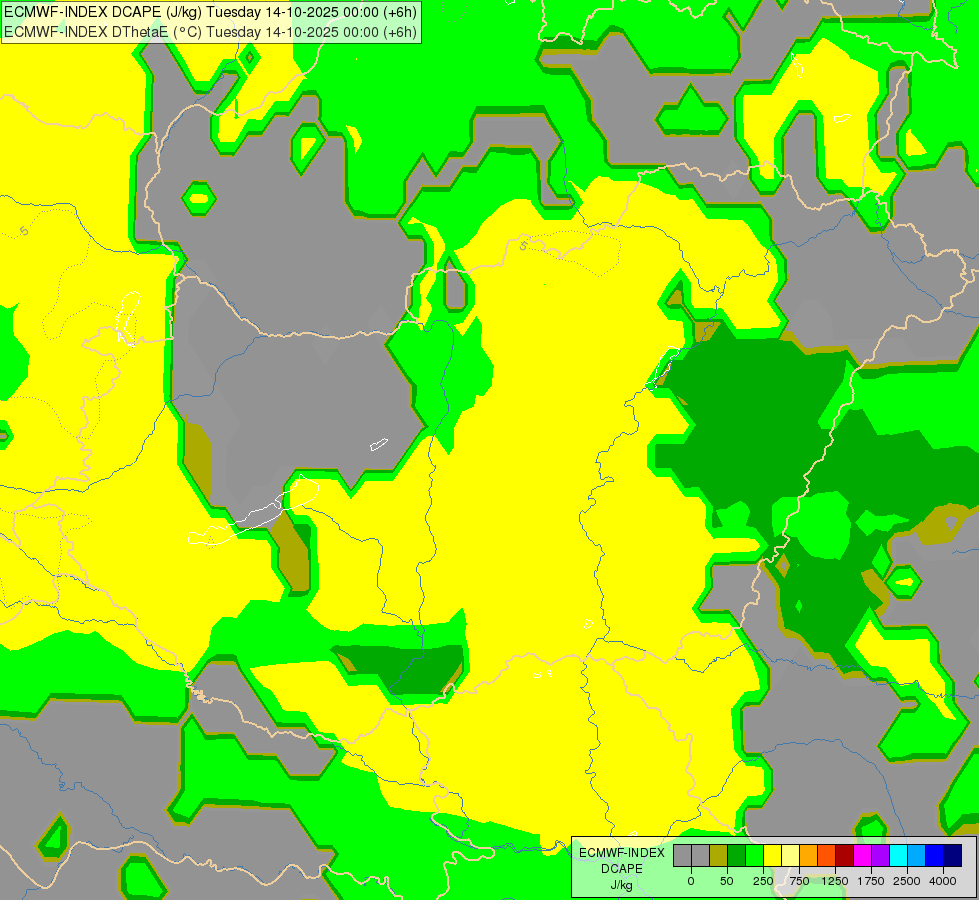Screen dimensions: 979x900
Task: Pick the pure blue legend swatch
Action: click(x=935, y=855)
